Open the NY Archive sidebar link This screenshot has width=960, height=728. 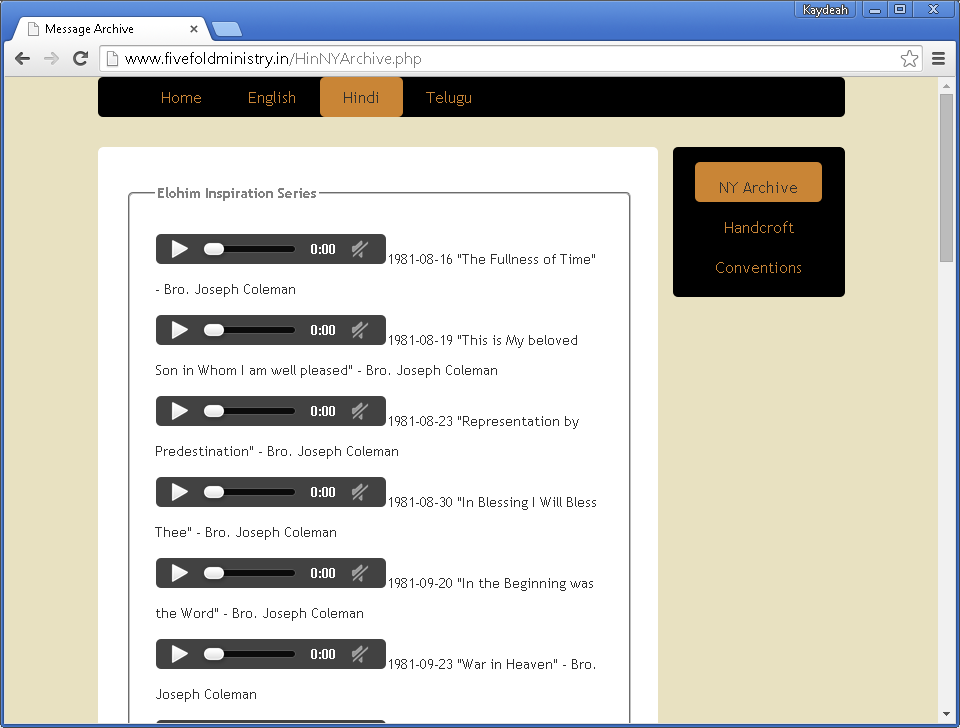[x=758, y=182]
